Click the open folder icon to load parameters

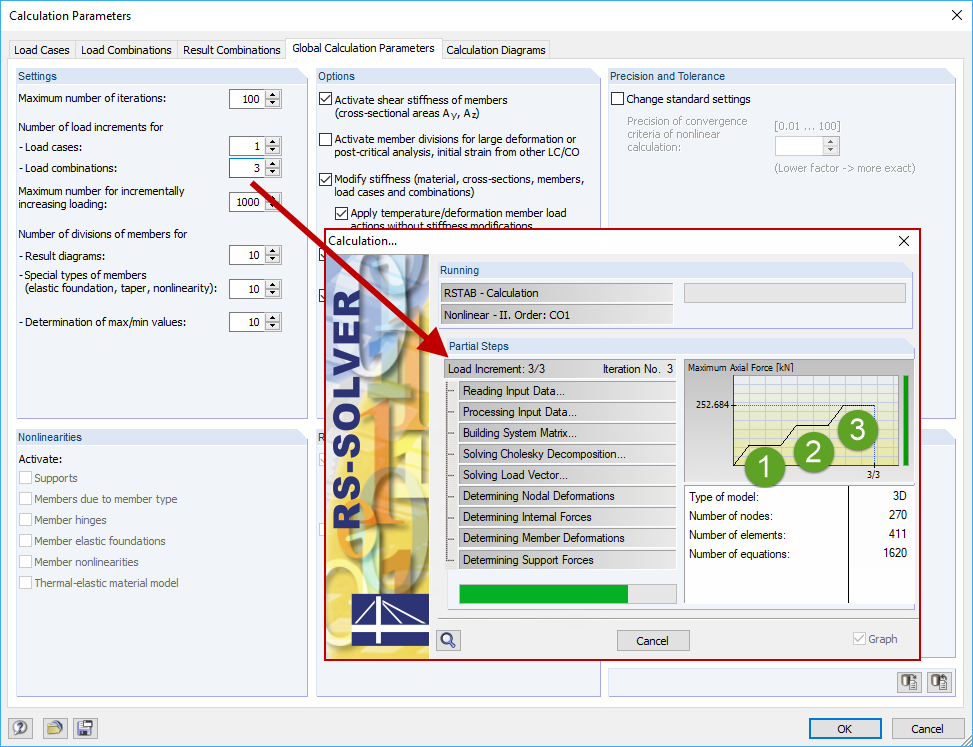(x=55, y=728)
